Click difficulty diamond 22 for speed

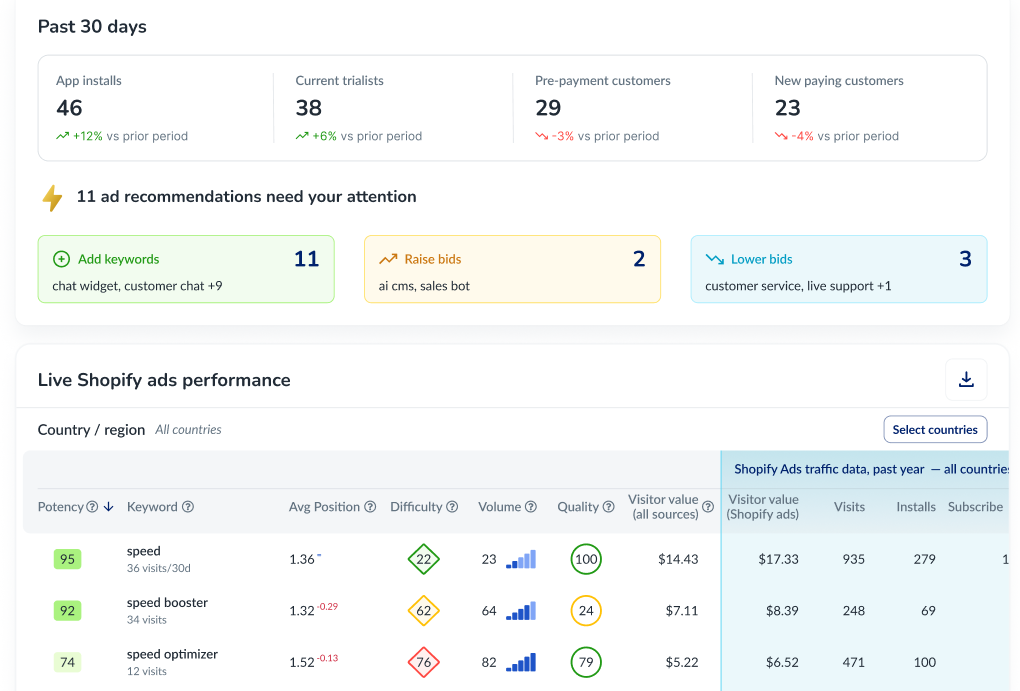(423, 559)
